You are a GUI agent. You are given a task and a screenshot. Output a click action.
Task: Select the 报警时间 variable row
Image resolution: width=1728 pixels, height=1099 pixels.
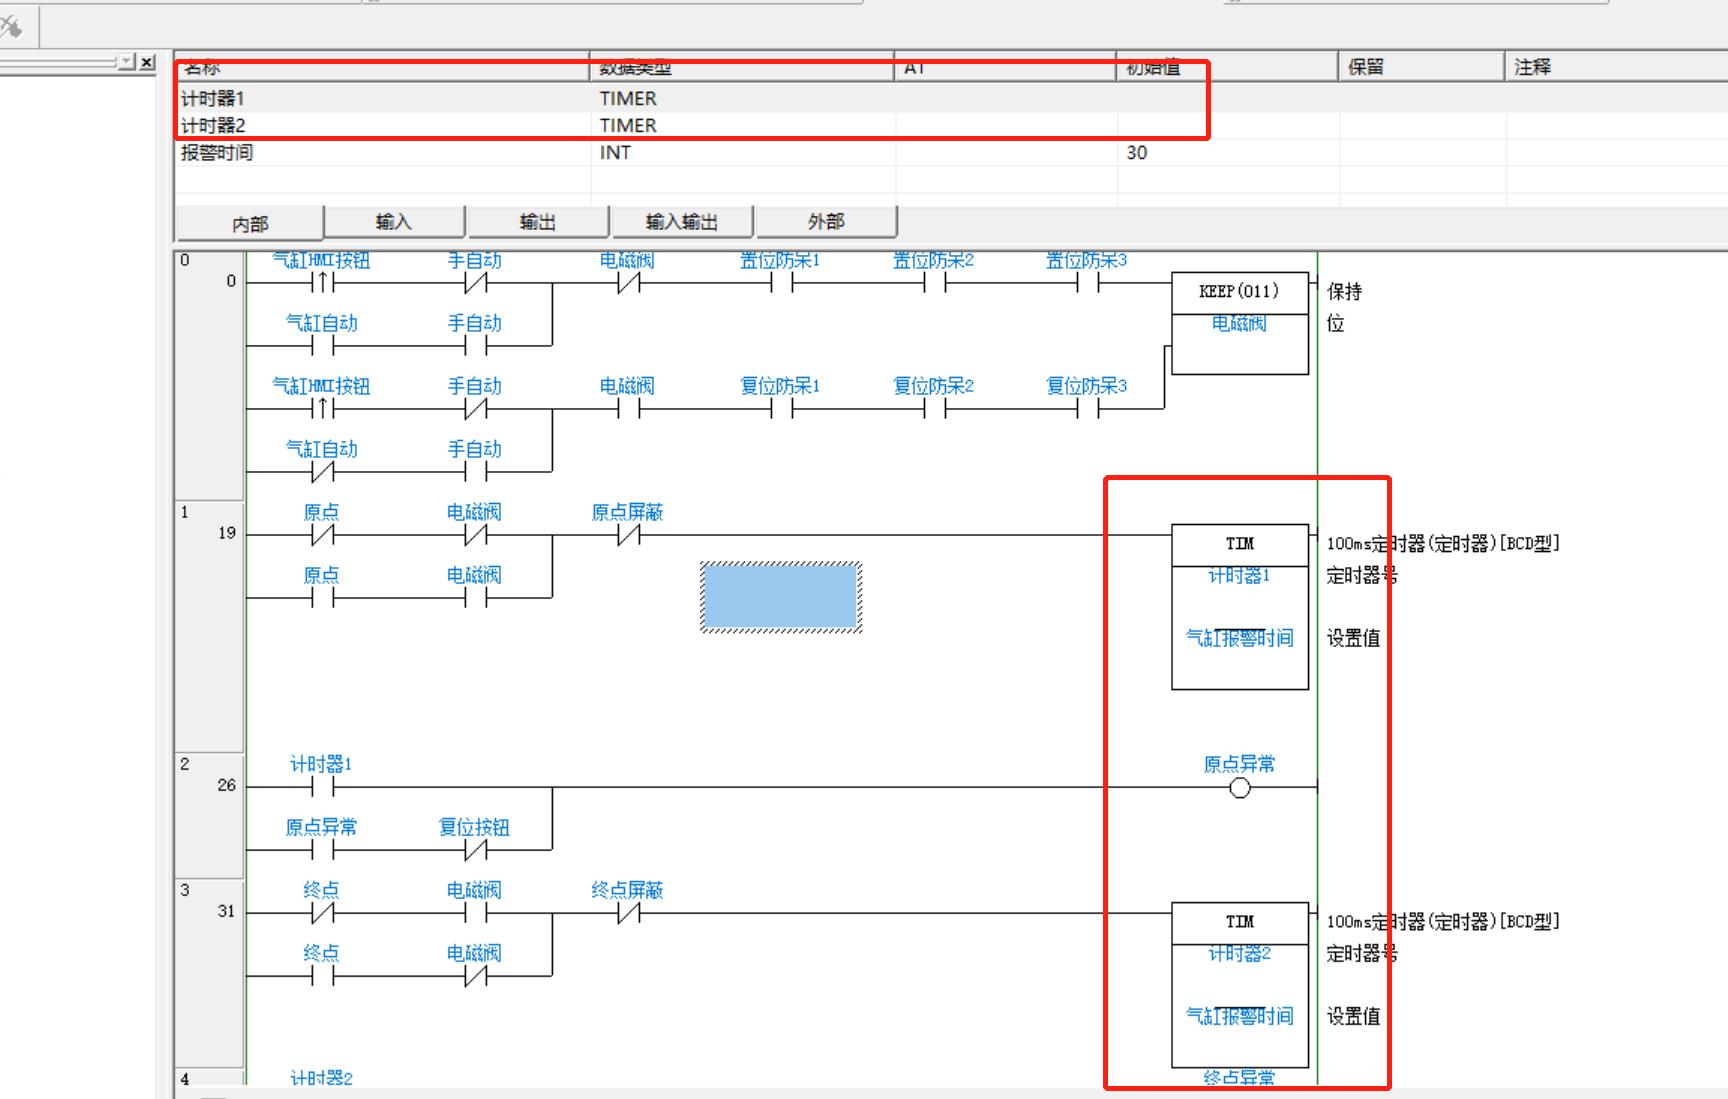(217, 153)
